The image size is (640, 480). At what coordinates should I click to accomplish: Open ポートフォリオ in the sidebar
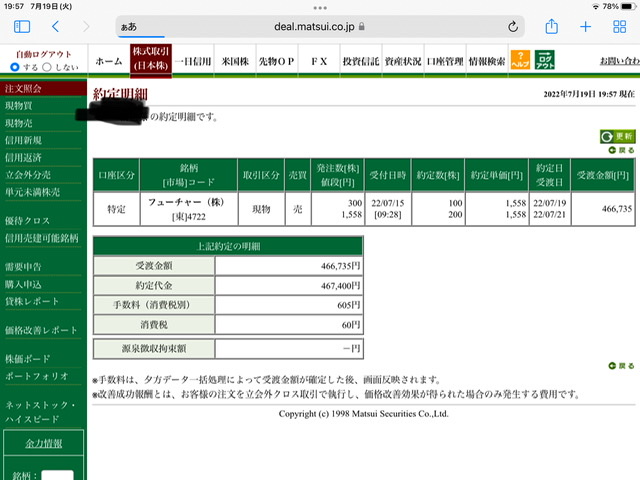[37, 376]
